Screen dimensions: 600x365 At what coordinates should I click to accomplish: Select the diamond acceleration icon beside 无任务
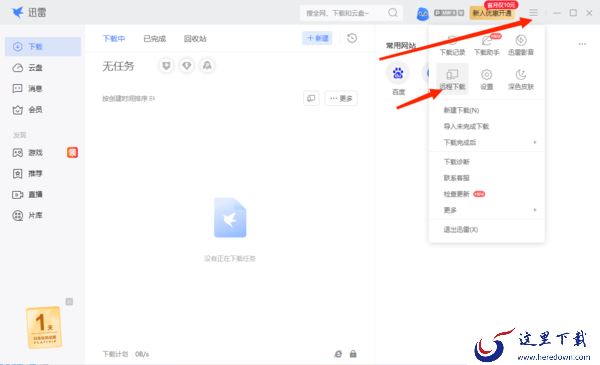[x=187, y=66]
